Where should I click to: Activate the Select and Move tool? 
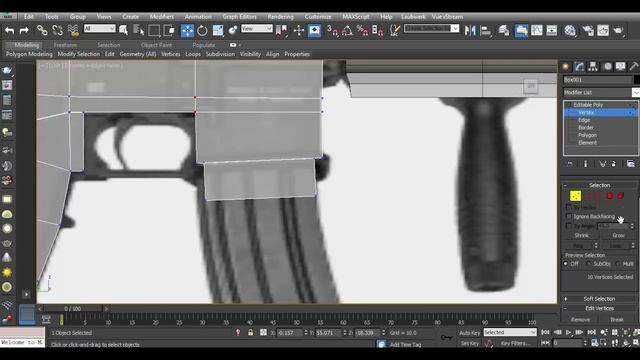187,30
